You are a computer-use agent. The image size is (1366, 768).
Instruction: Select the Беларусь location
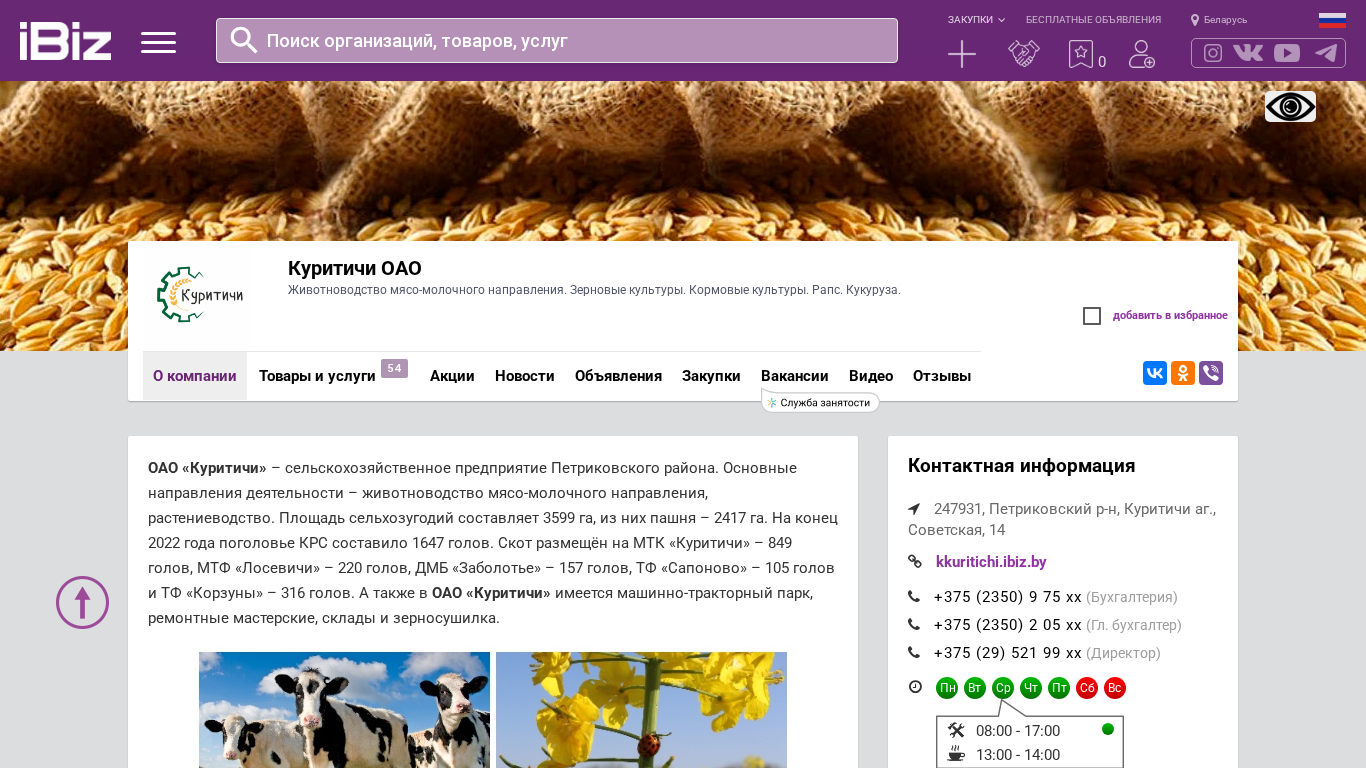(x=1219, y=20)
